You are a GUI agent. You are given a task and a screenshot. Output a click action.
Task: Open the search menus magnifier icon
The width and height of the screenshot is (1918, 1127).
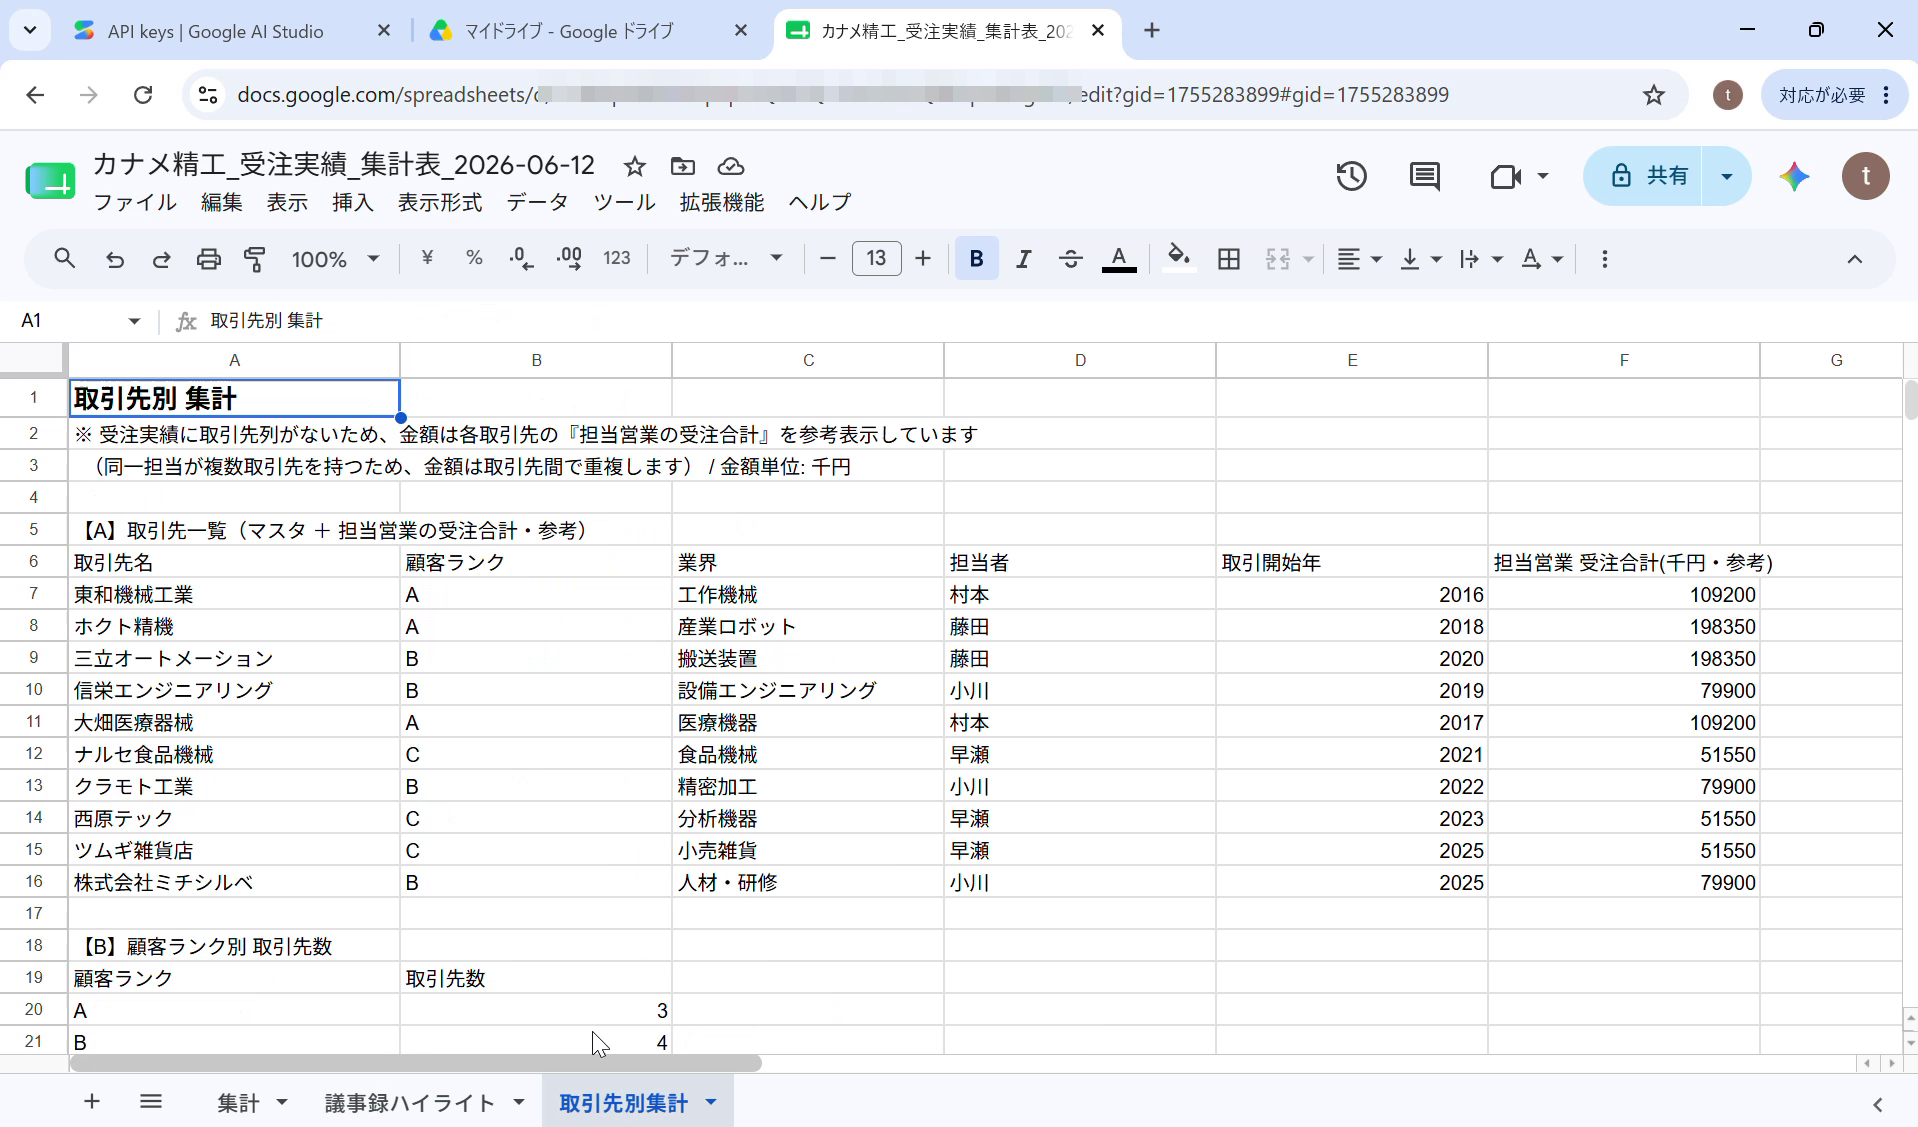tap(65, 259)
